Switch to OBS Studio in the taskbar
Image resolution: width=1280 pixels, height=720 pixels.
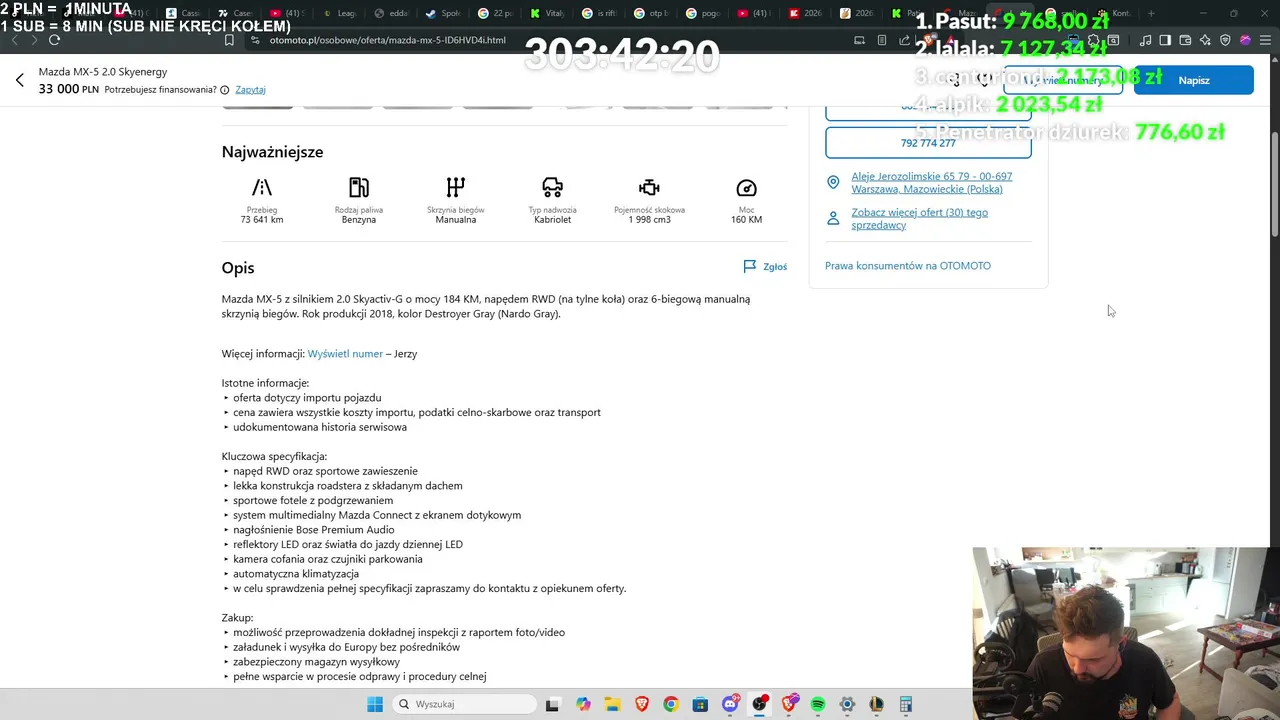pyautogui.click(x=759, y=704)
